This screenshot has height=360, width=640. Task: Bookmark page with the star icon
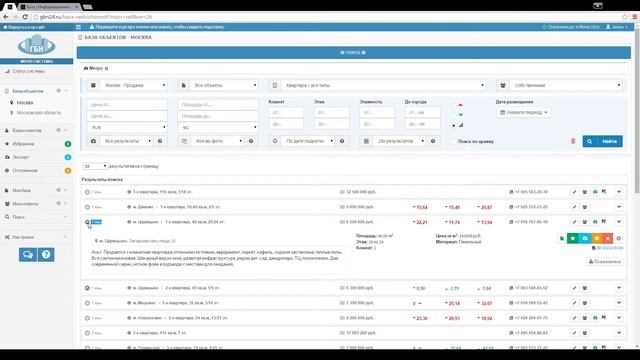click(624, 17)
